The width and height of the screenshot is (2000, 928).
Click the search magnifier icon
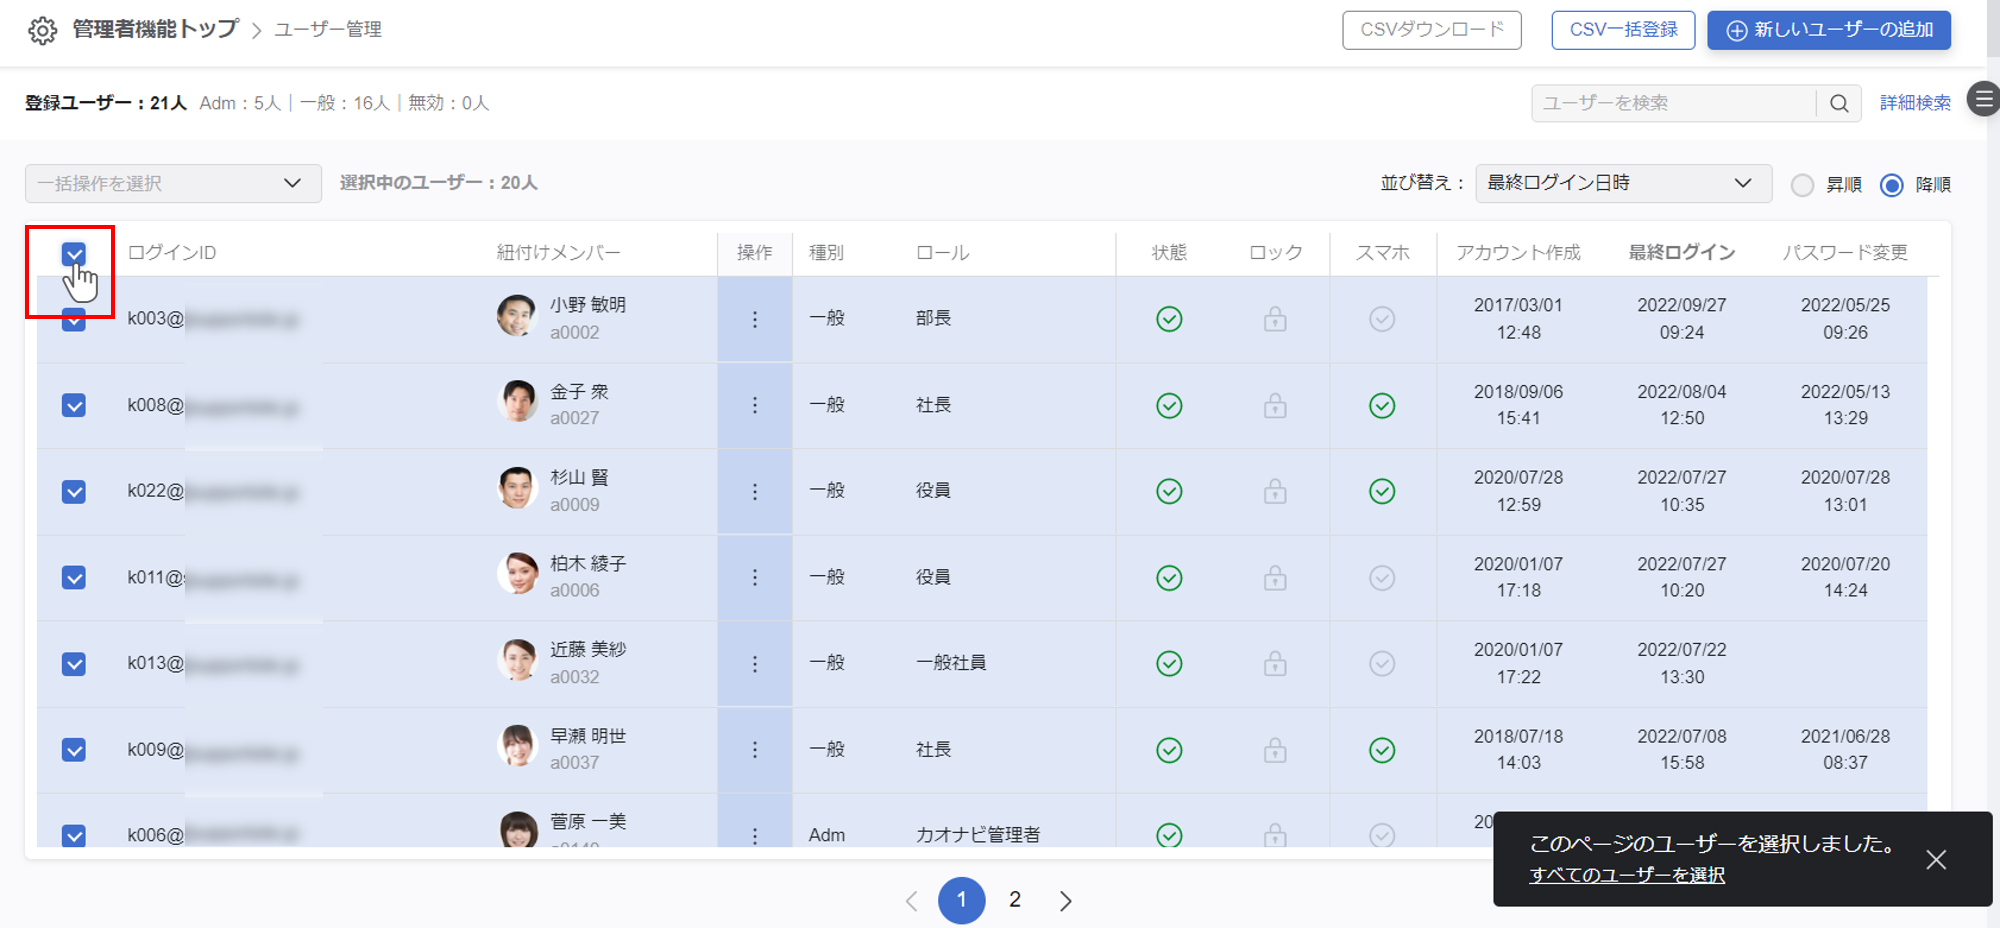pyautogui.click(x=1839, y=103)
